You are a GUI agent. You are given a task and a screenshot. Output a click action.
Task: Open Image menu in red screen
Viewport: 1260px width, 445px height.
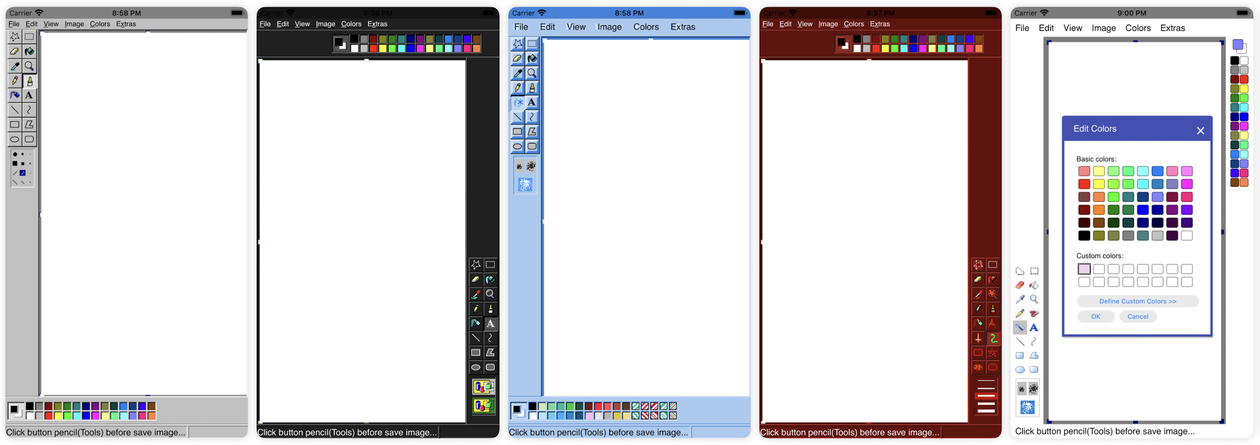(x=828, y=23)
